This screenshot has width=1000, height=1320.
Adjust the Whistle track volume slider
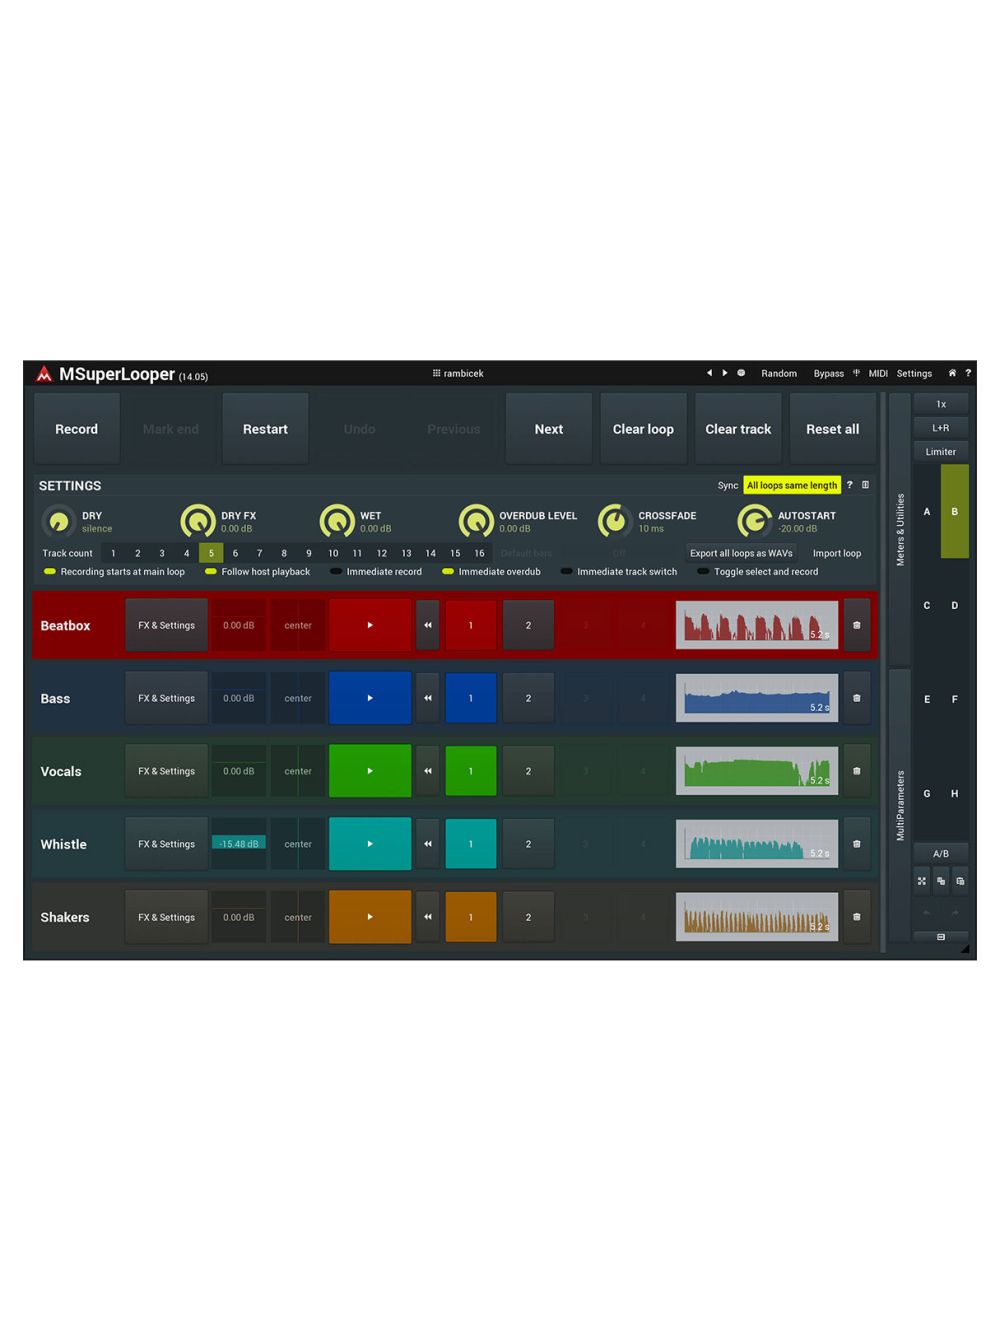click(239, 844)
